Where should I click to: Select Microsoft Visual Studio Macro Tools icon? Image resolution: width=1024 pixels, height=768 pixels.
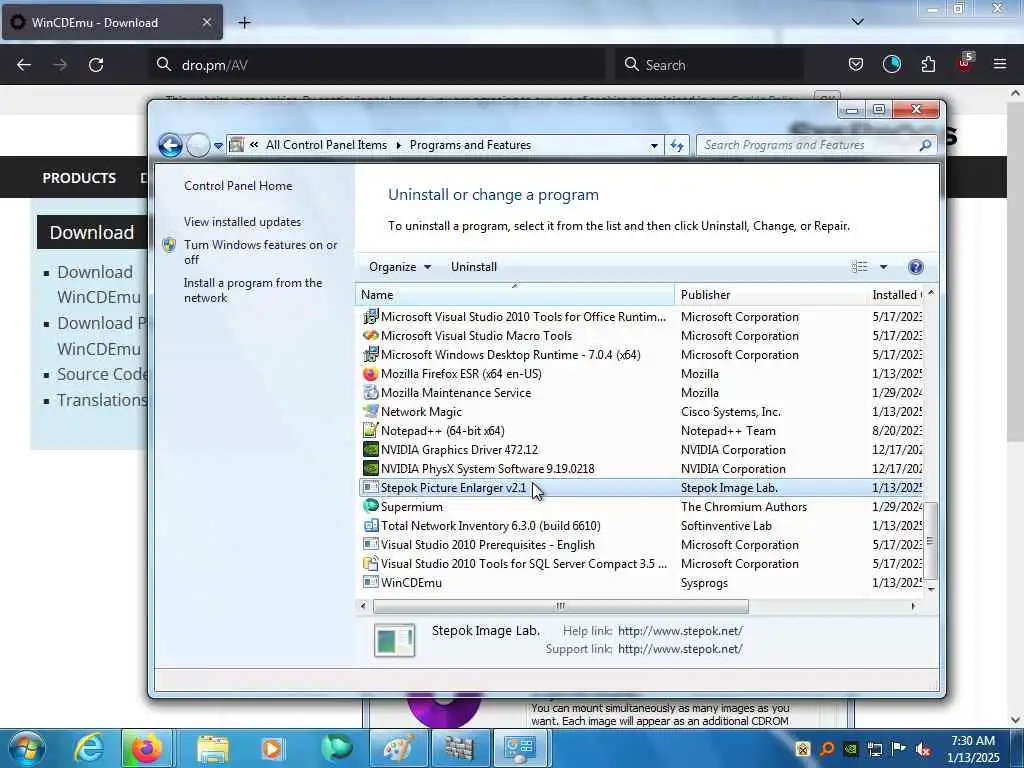click(370, 336)
